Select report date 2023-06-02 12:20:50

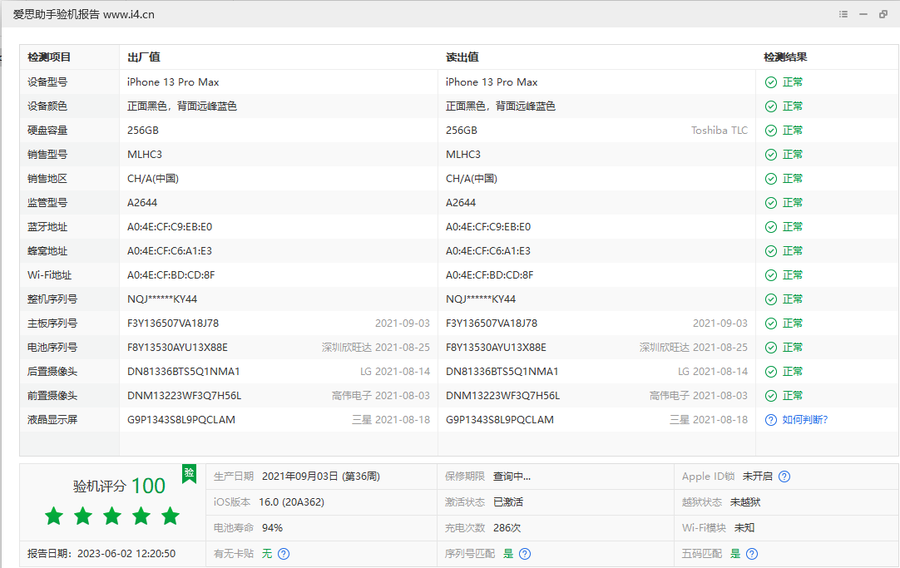126,554
